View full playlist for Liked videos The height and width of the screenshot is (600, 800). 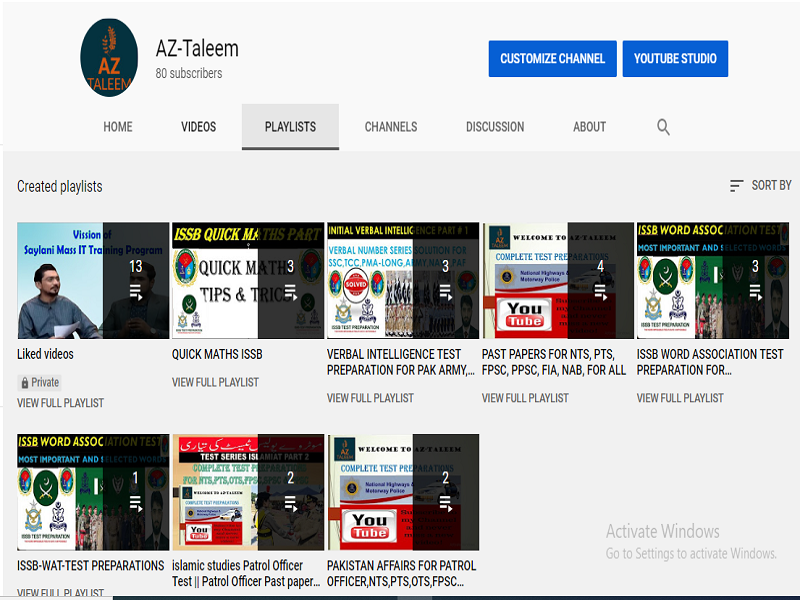tap(60, 403)
